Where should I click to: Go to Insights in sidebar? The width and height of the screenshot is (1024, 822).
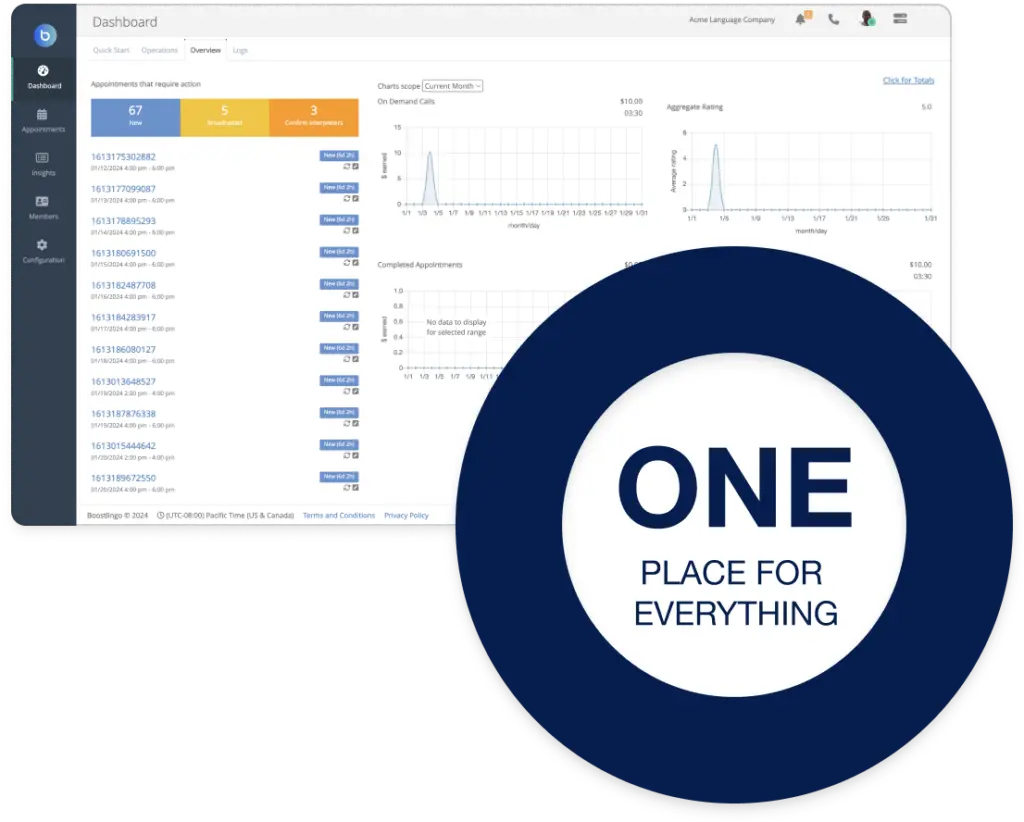tap(43, 165)
